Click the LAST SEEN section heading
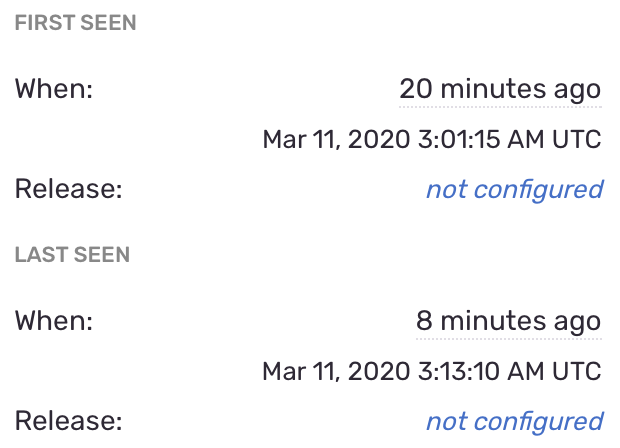This screenshot has width=620, height=448. (x=72, y=255)
